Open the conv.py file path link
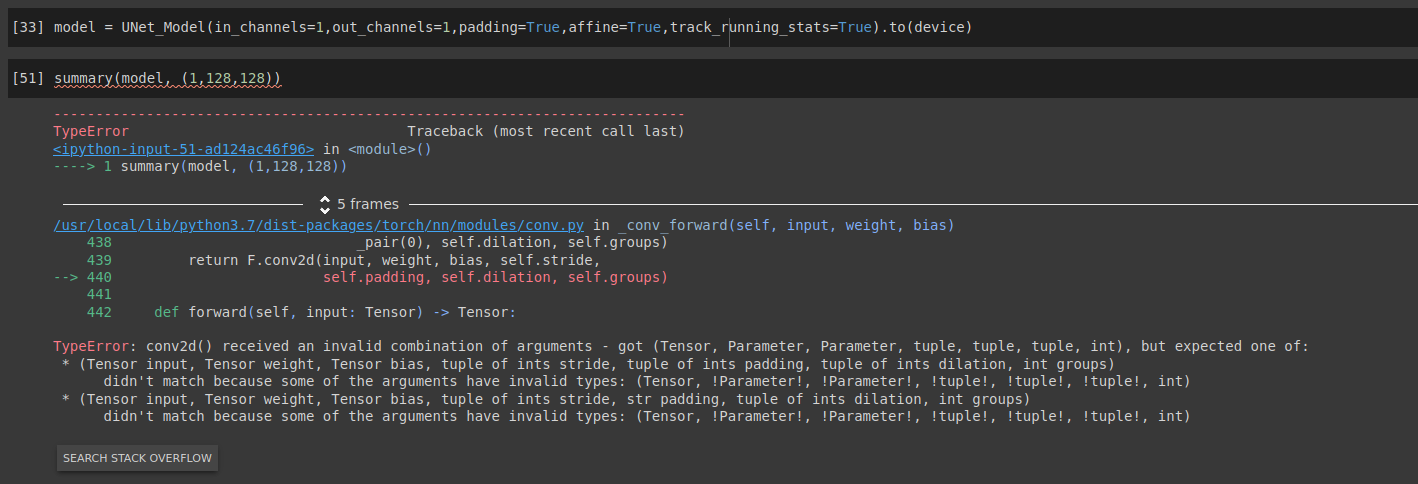 [318, 225]
